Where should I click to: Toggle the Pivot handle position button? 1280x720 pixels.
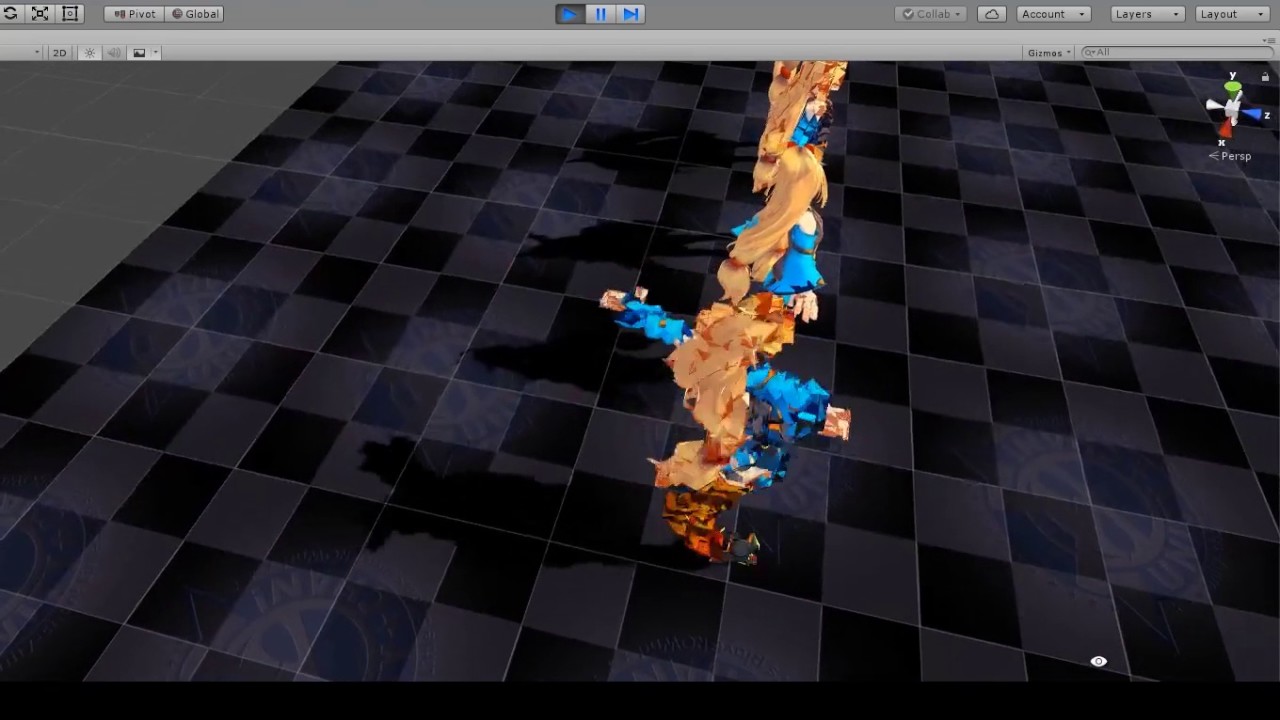click(134, 14)
